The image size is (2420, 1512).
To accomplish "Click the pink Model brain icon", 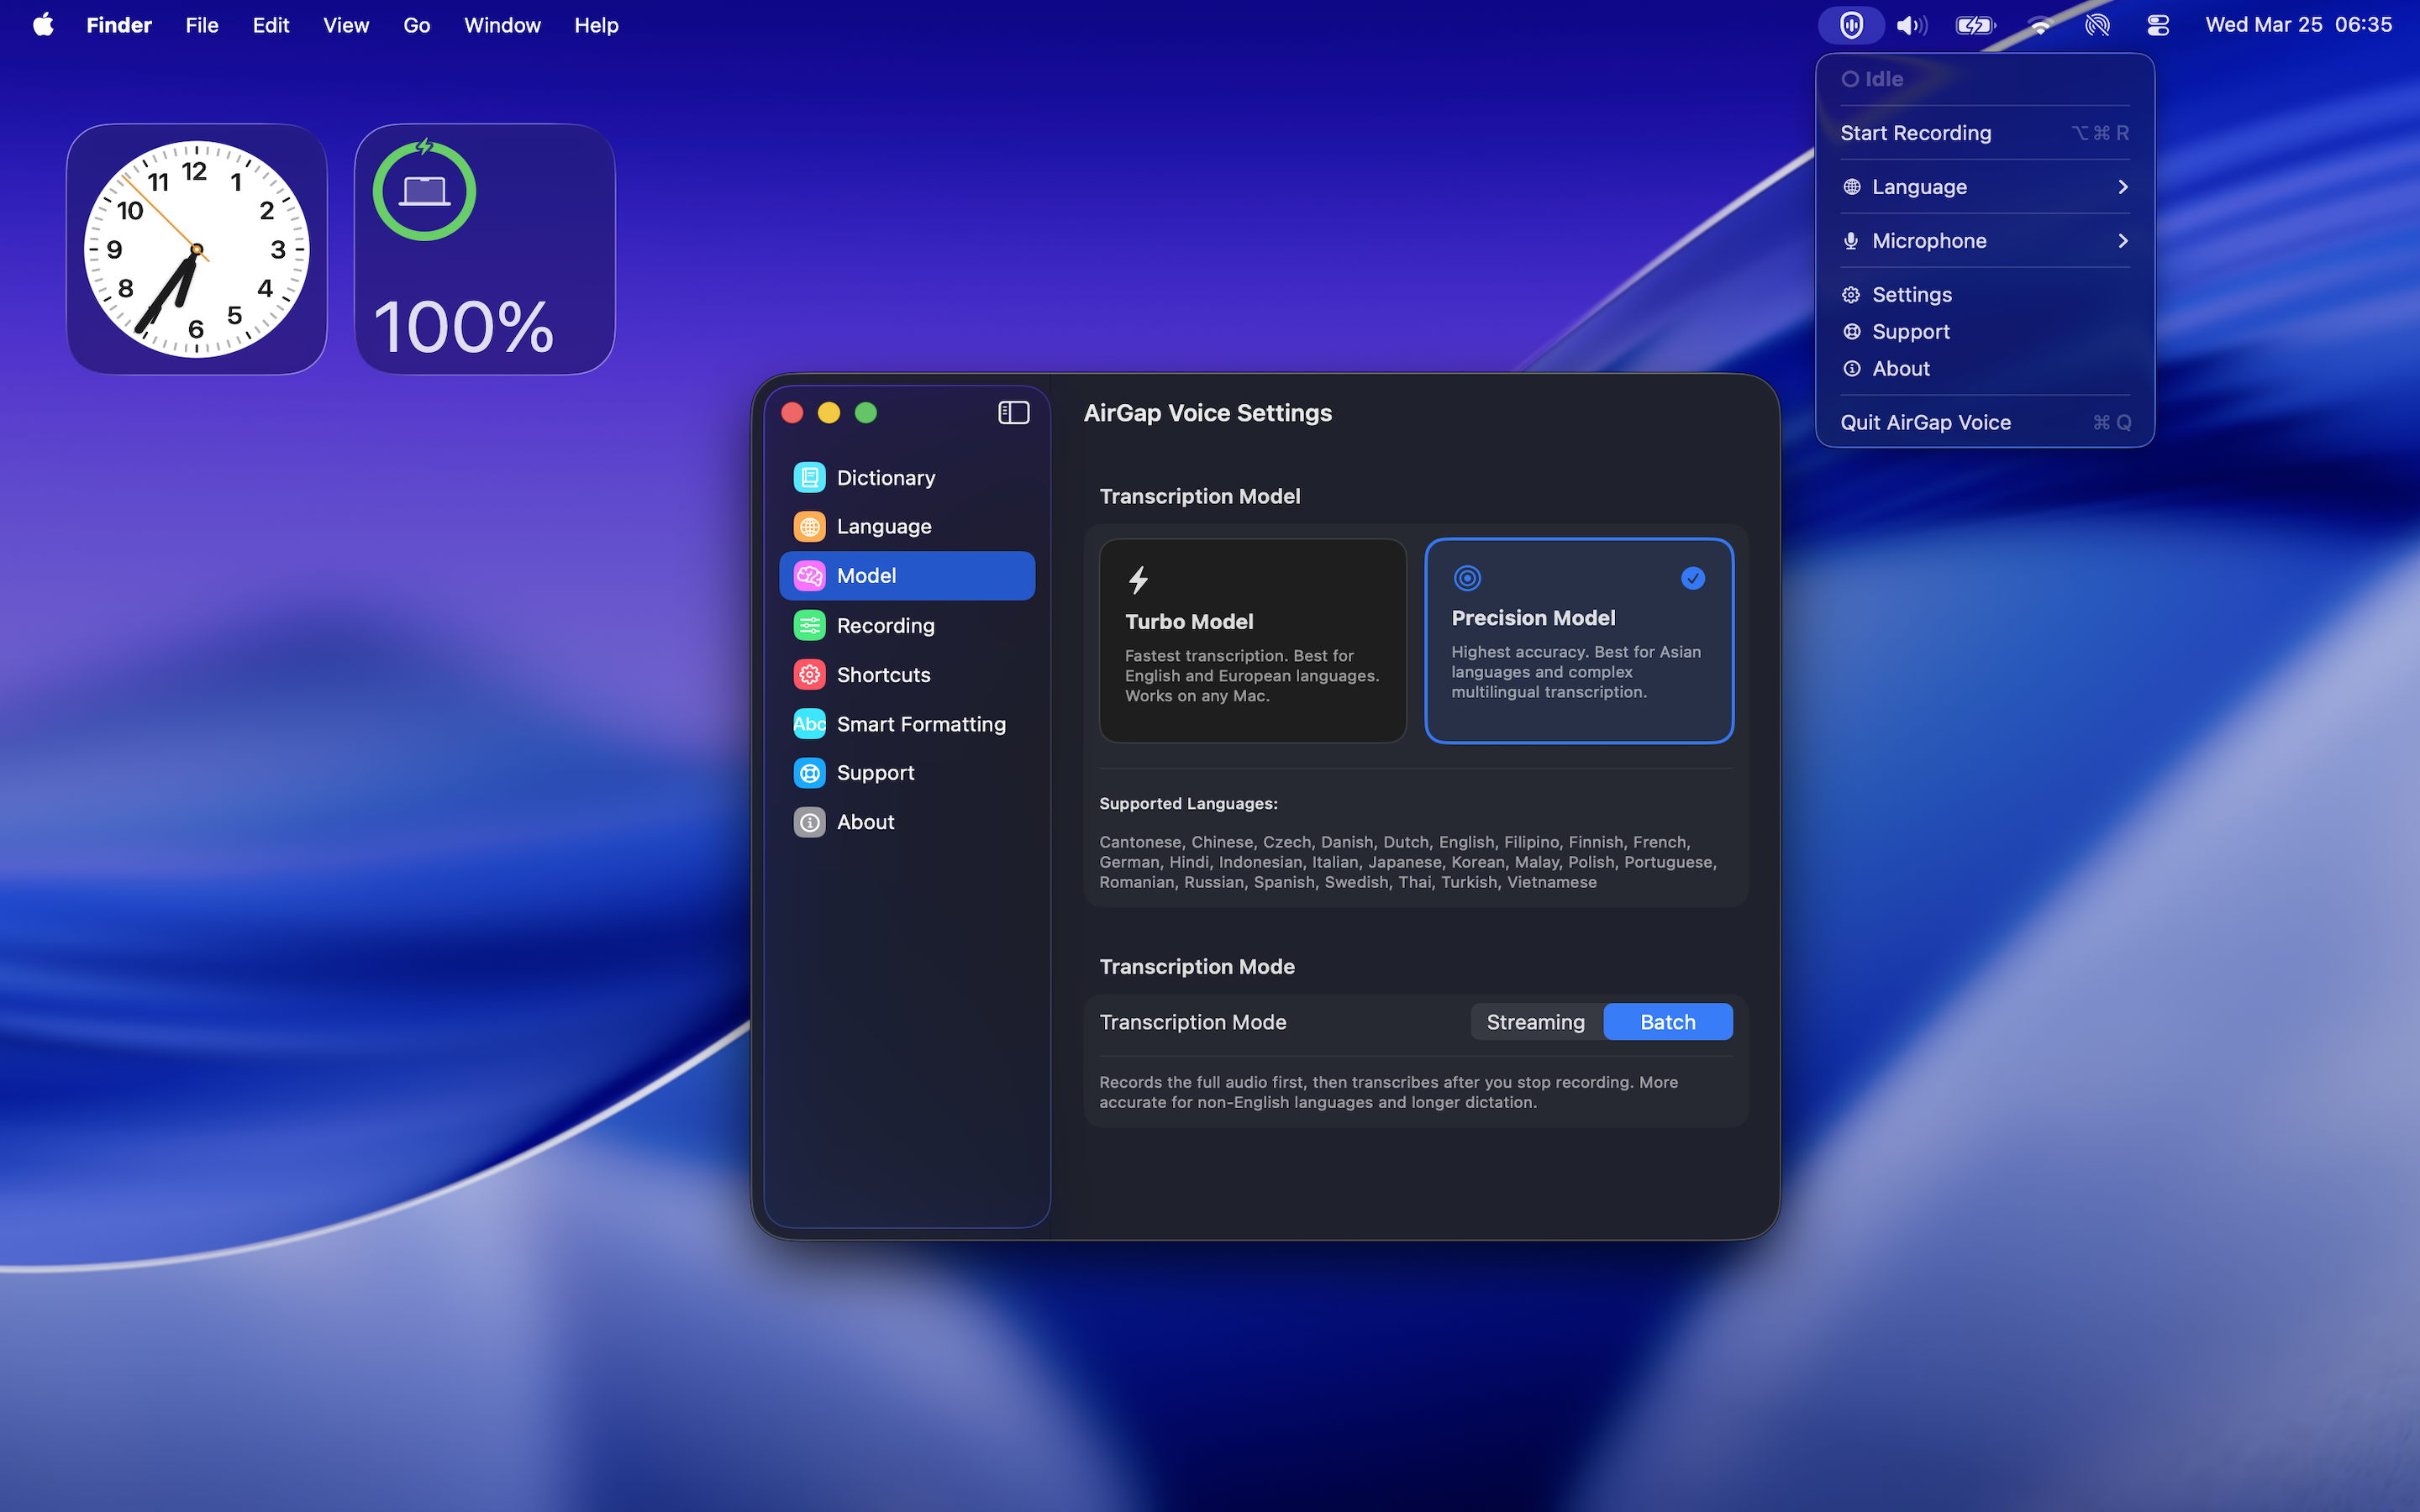I will (x=809, y=576).
